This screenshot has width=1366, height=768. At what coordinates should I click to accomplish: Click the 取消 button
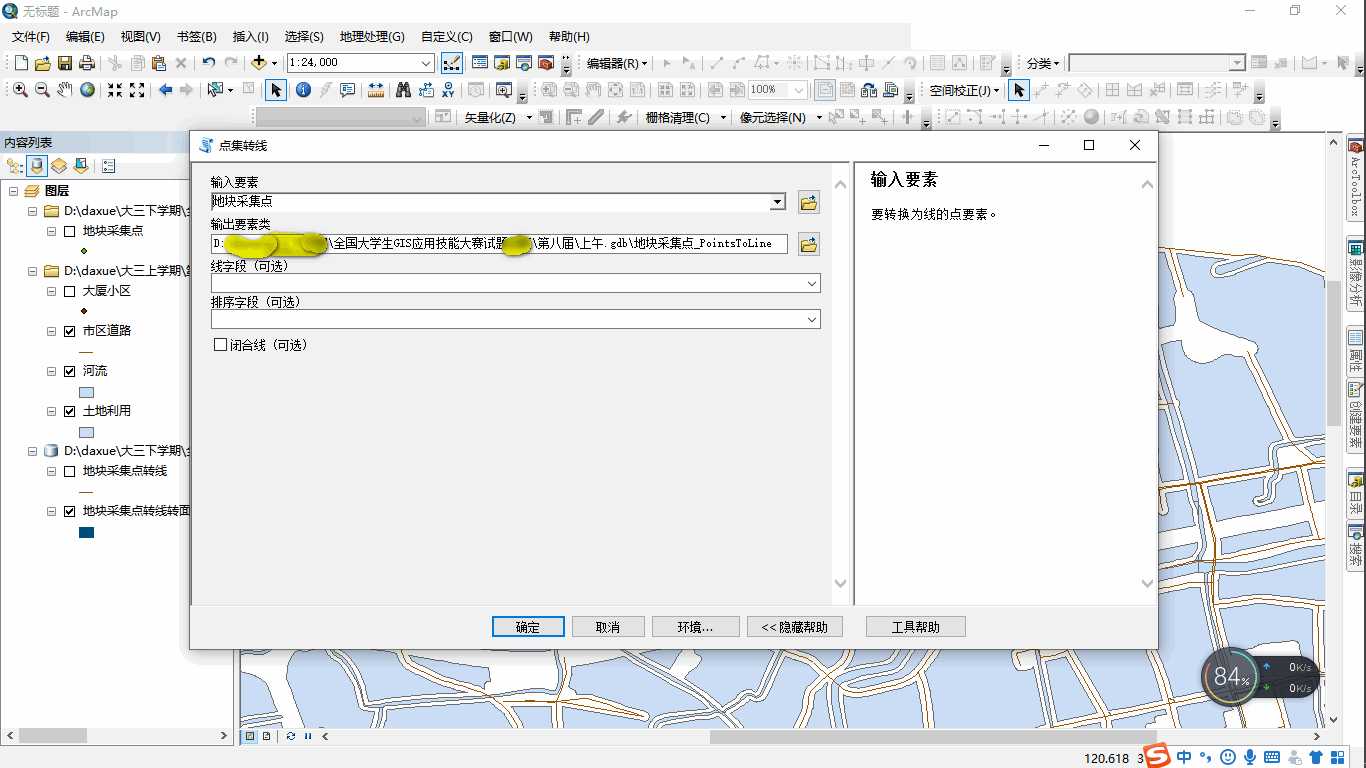point(607,627)
